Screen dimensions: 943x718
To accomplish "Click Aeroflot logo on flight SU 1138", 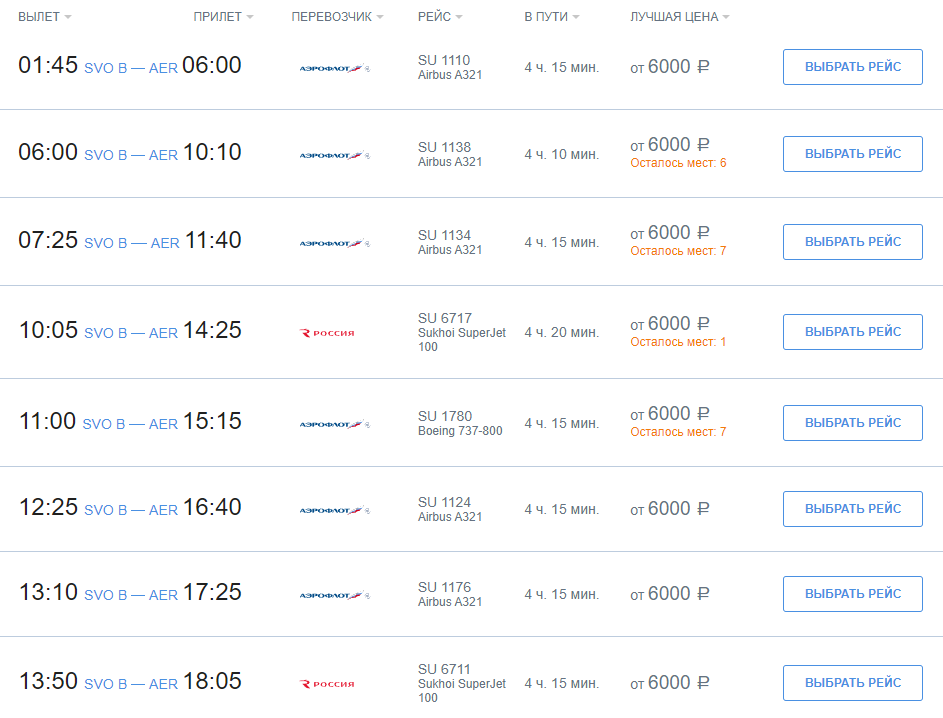I will pyautogui.click(x=335, y=156).
